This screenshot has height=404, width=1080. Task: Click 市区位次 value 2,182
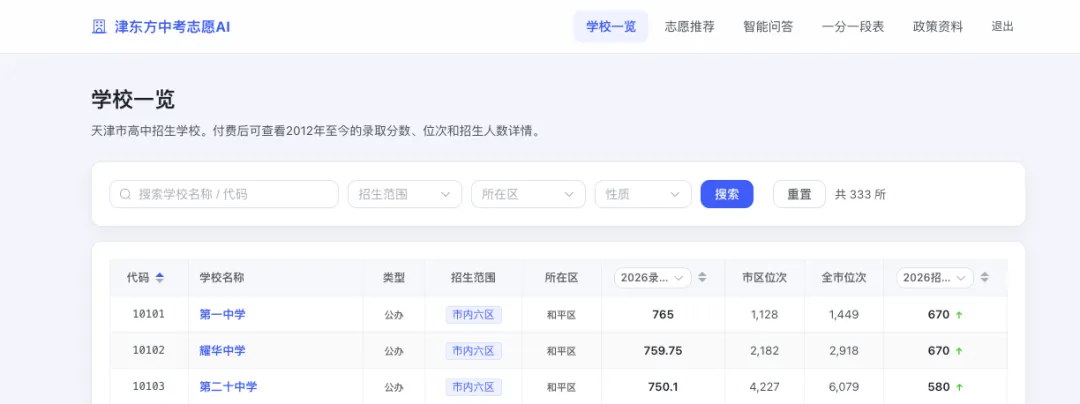pos(765,351)
